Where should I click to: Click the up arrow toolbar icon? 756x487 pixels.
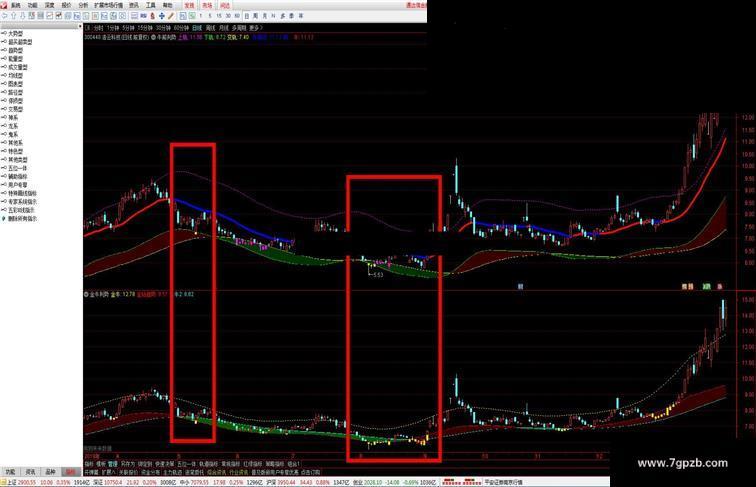[14, 16]
